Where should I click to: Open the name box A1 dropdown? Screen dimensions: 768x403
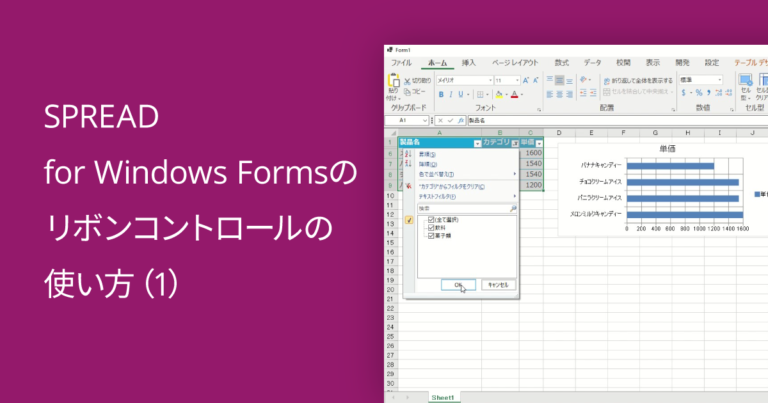(x=425, y=120)
